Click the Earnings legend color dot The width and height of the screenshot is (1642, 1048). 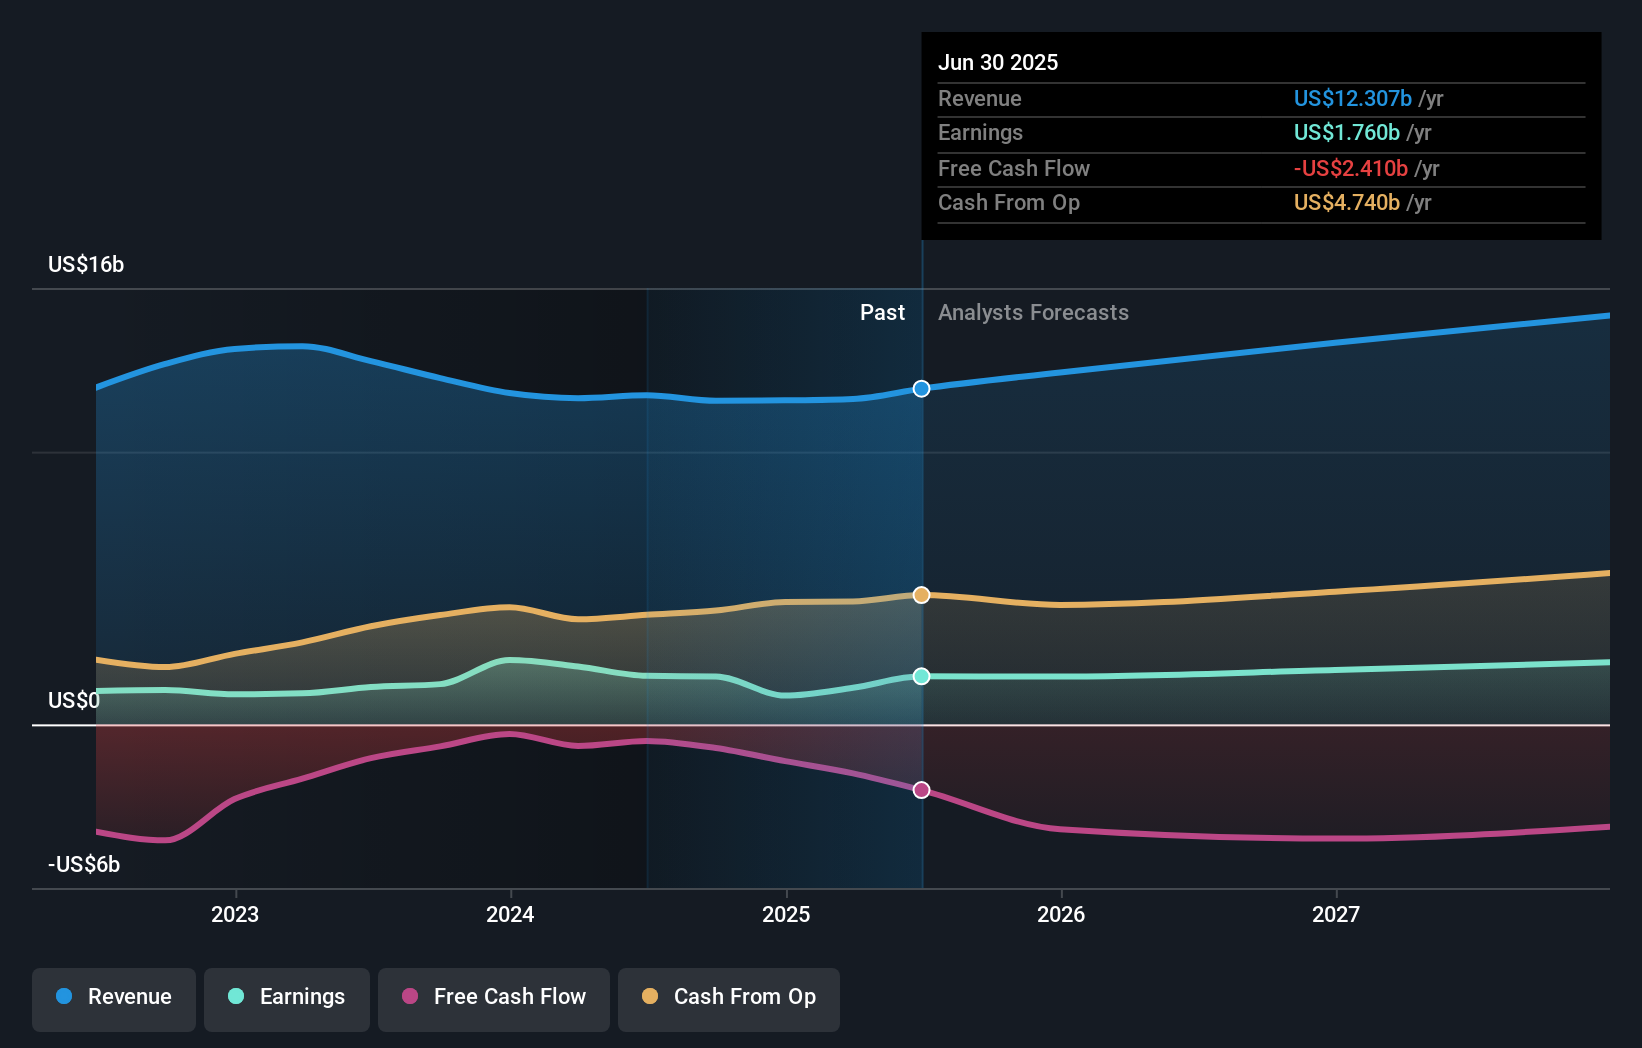pos(234,997)
